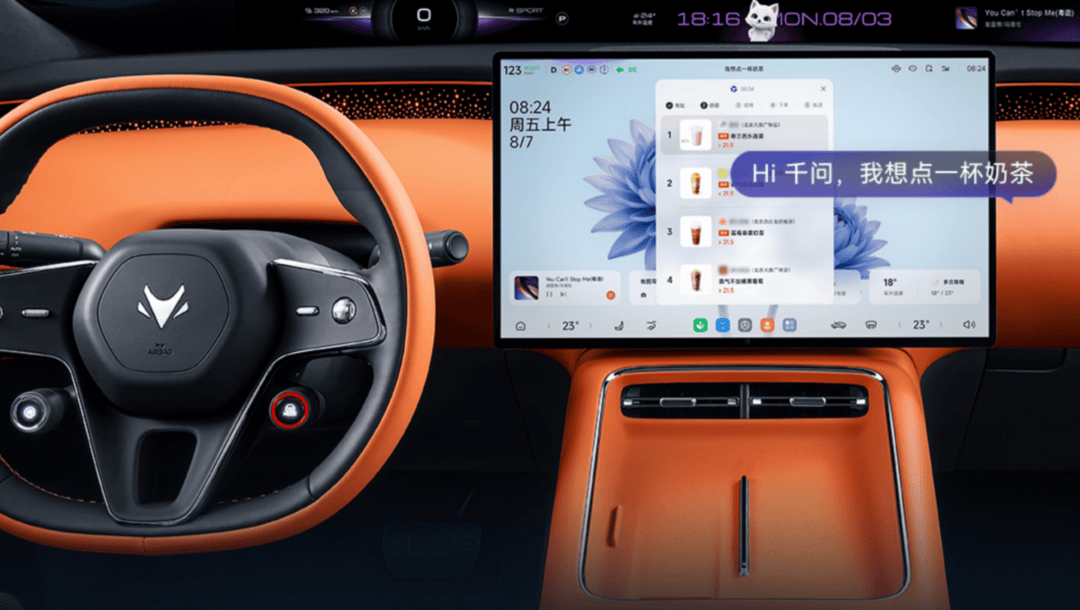Open the orange app in the dock
The width and height of the screenshot is (1080, 610).
click(767, 325)
